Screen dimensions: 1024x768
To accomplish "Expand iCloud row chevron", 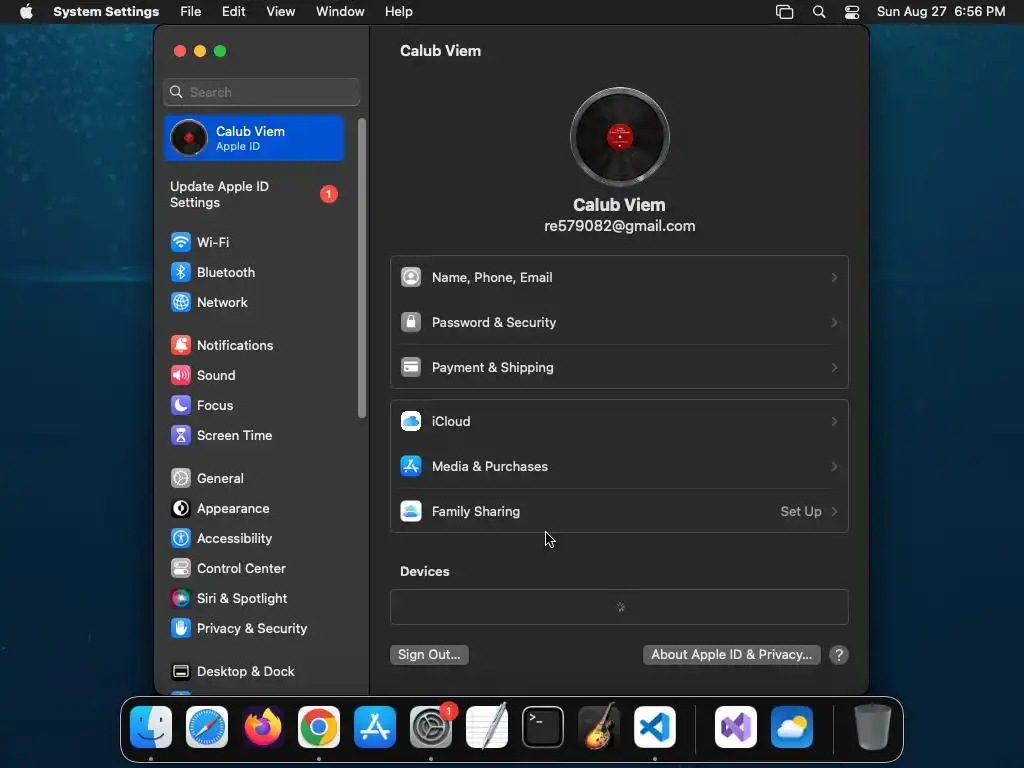I will tap(834, 422).
